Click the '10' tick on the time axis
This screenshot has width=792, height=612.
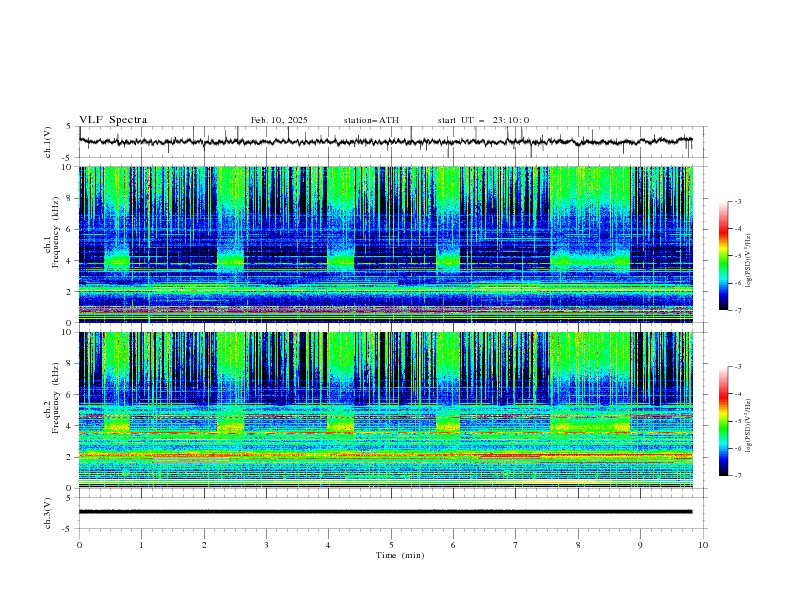703,545
